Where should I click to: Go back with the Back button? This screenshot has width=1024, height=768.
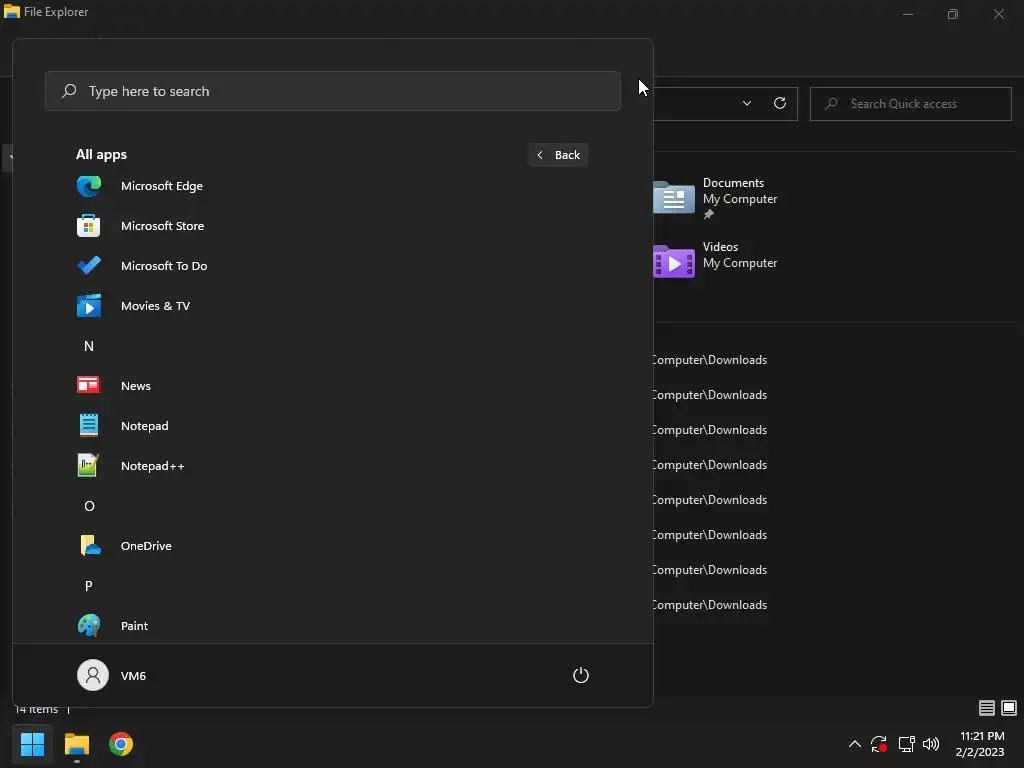tap(558, 155)
